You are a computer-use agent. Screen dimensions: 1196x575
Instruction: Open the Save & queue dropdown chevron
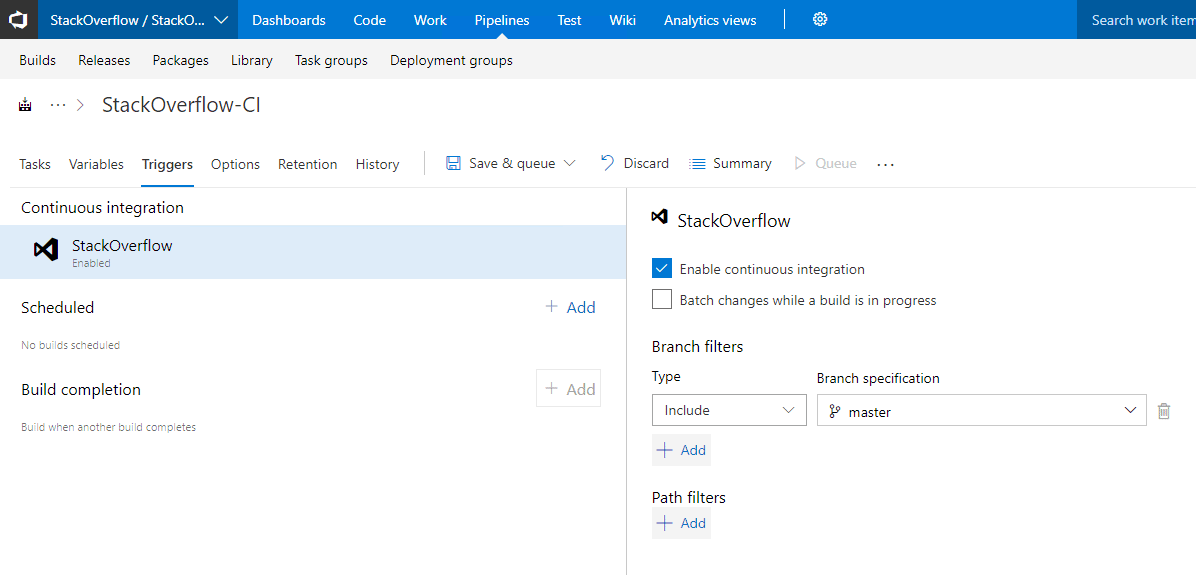click(x=569, y=163)
